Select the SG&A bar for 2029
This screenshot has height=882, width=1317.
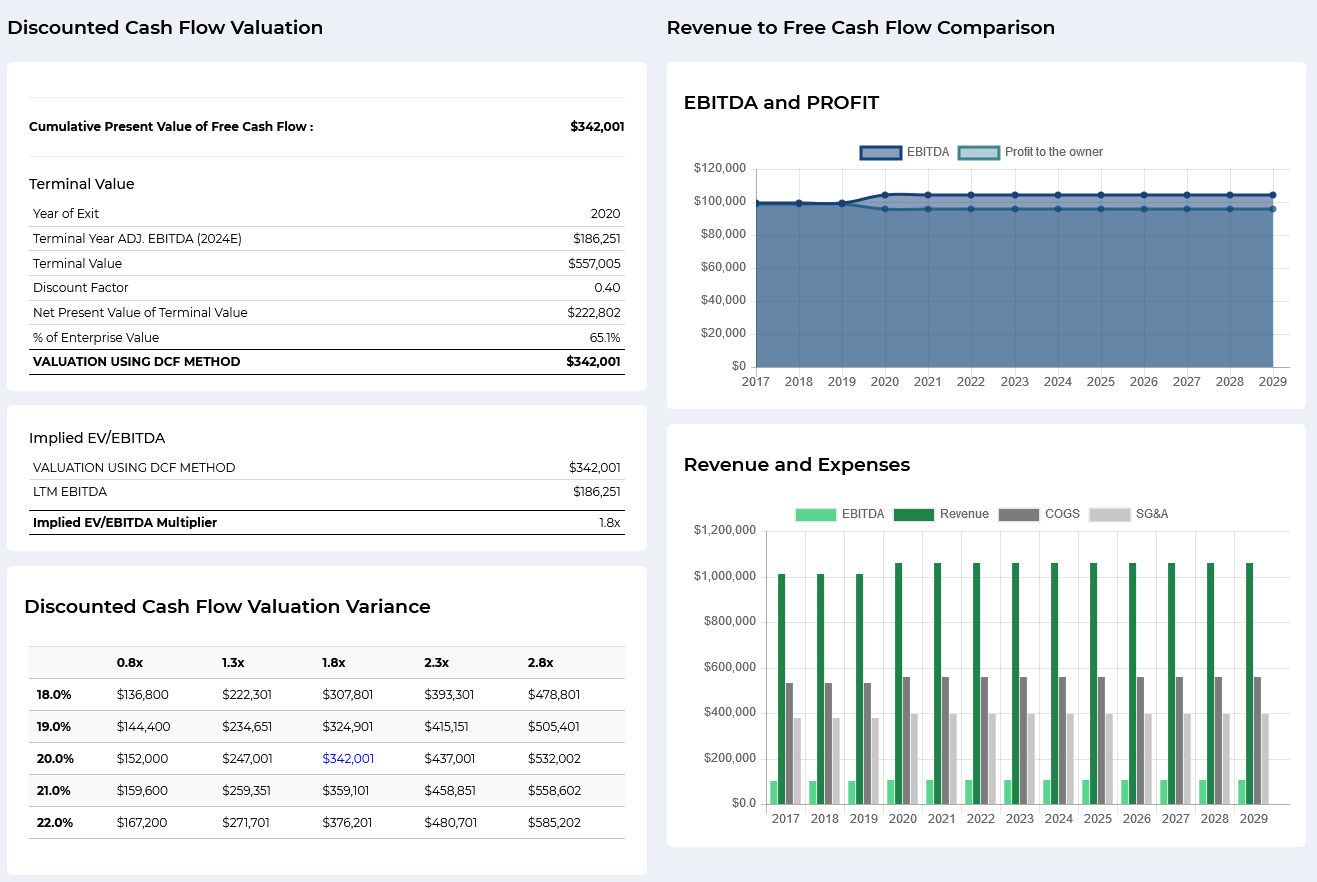(x=1265, y=758)
